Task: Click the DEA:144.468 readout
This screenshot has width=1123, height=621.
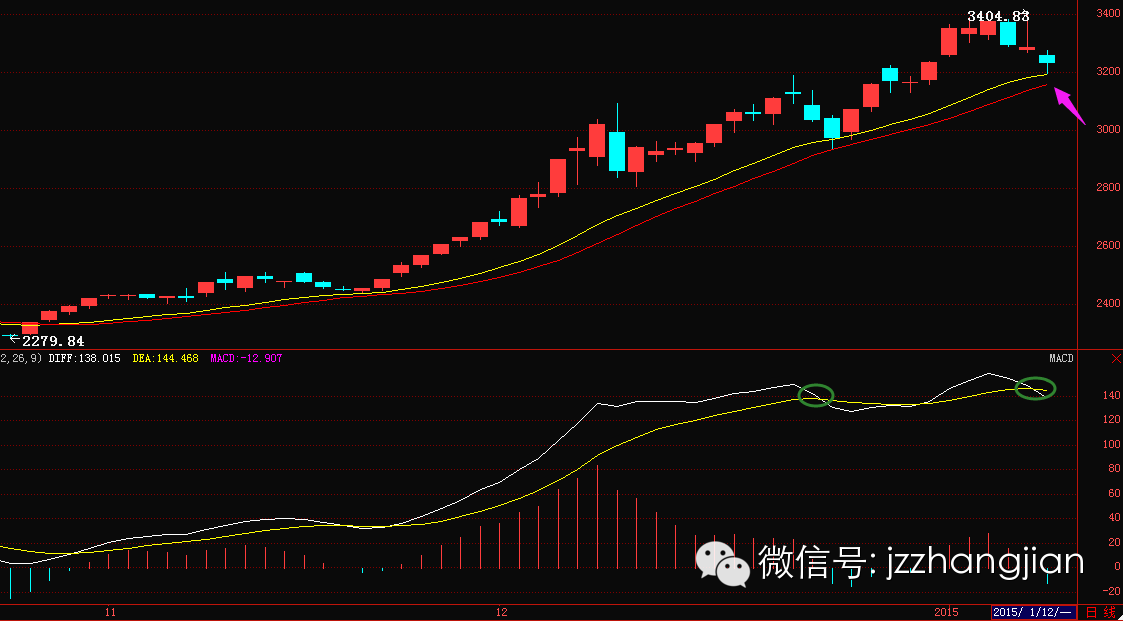Action: (165, 357)
